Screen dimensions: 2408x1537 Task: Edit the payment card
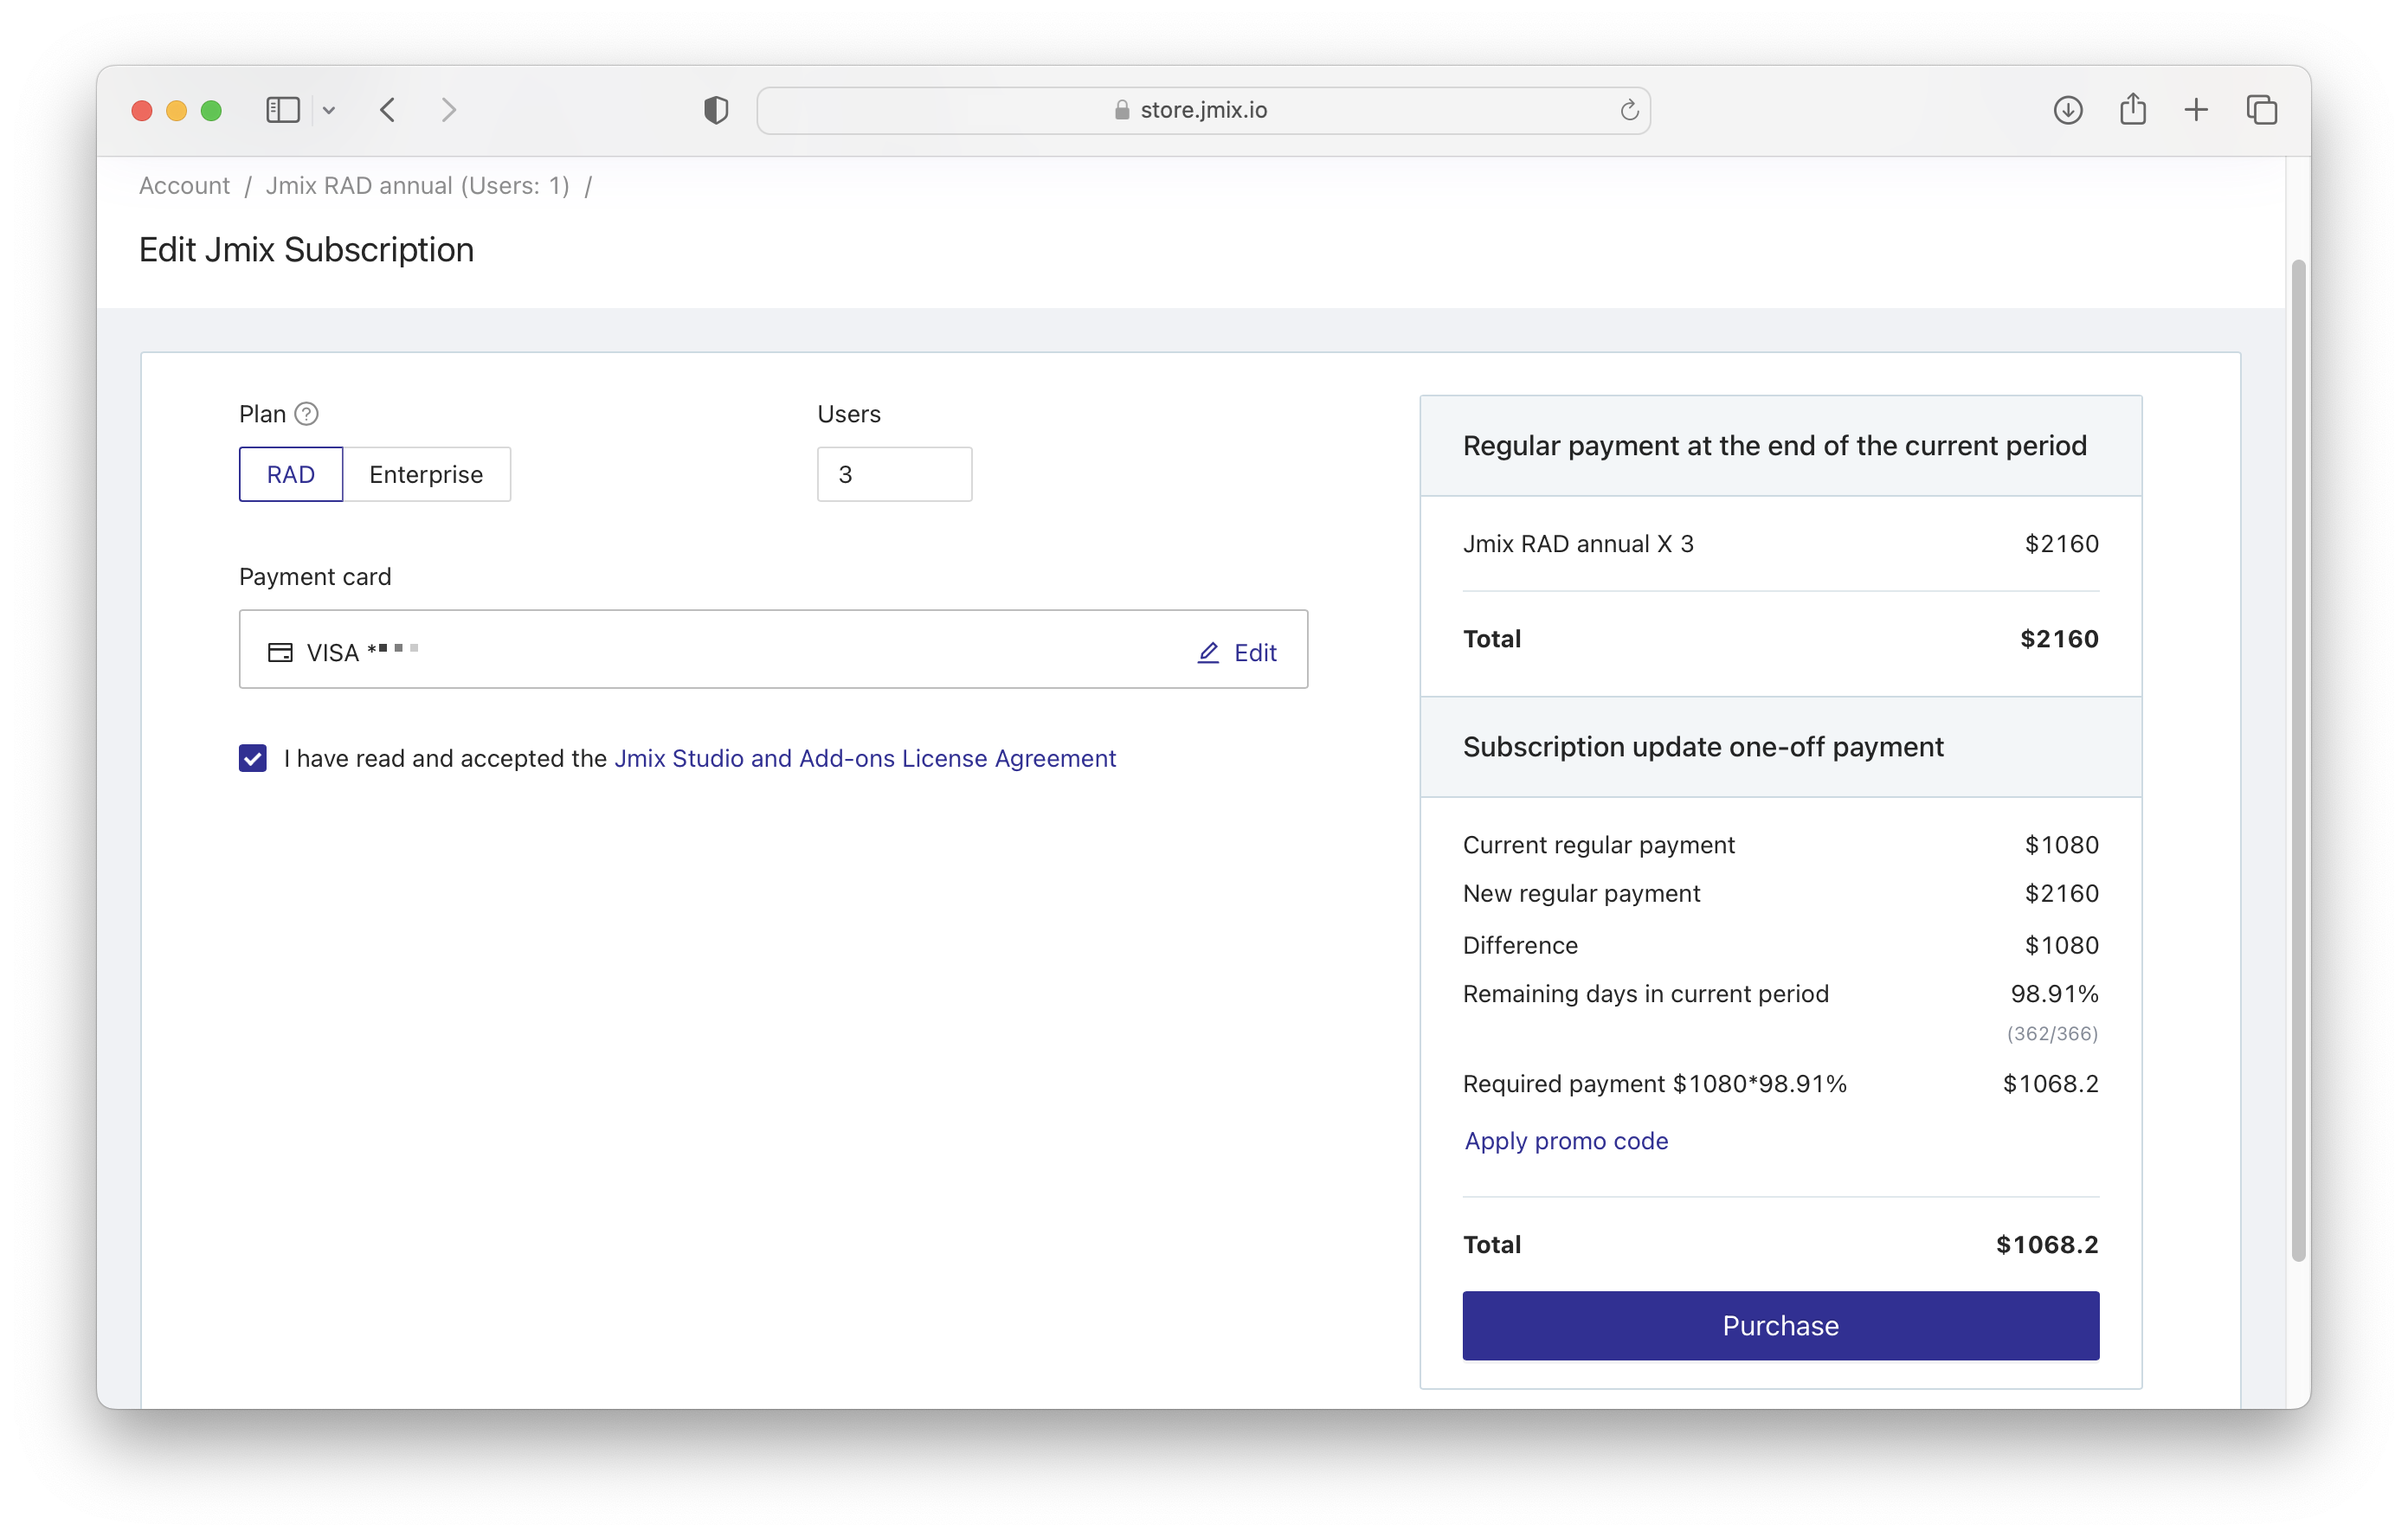pos(1237,652)
